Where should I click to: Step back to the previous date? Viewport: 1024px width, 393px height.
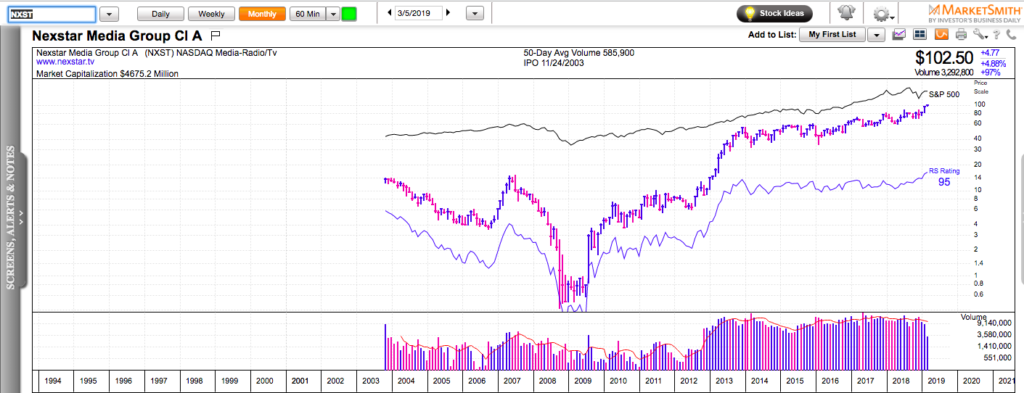[x=389, y=13]
